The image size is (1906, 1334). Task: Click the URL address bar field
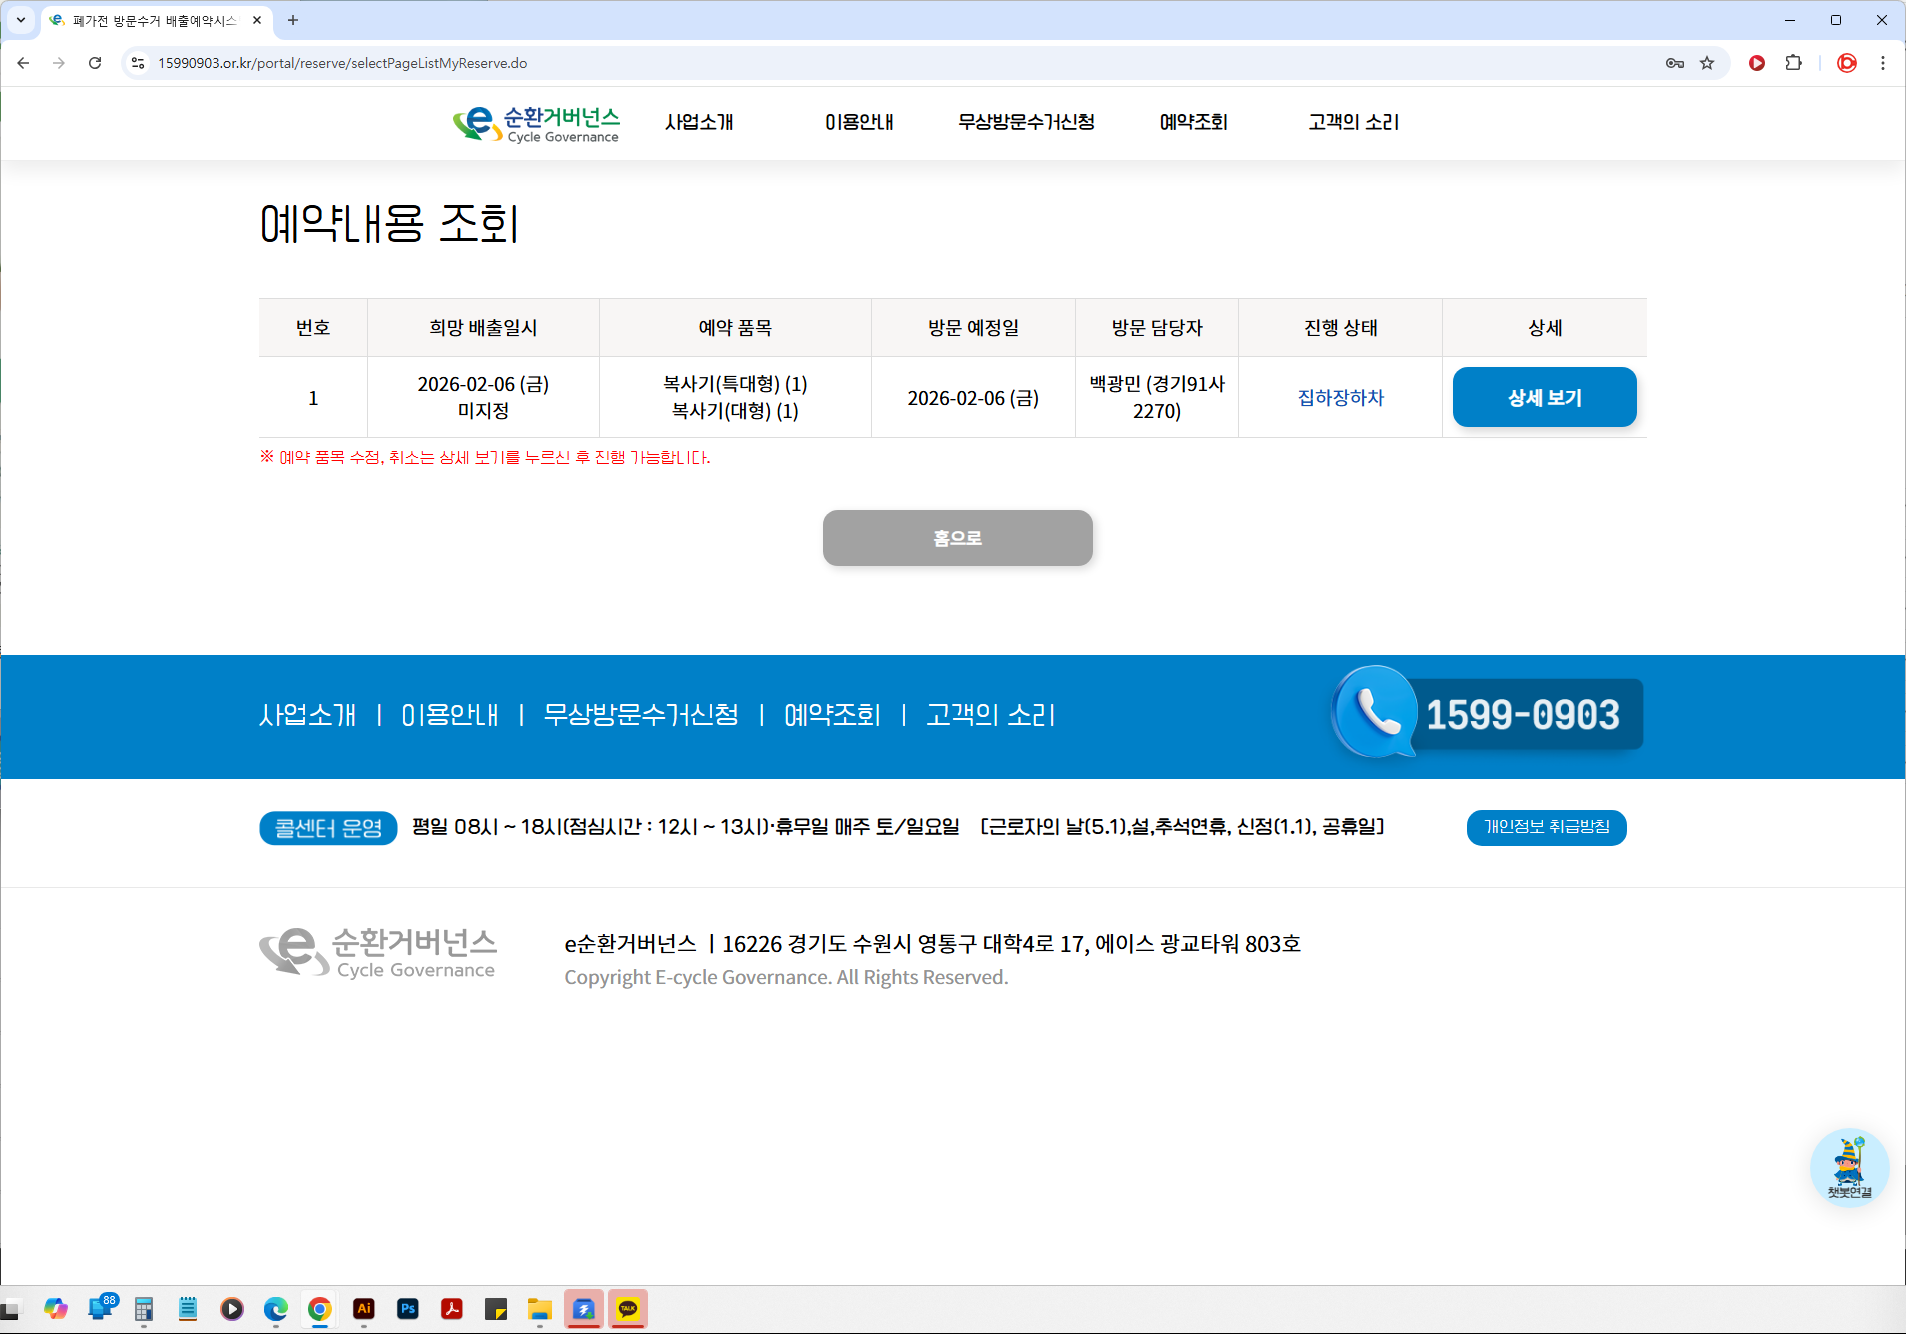point(800,63)
